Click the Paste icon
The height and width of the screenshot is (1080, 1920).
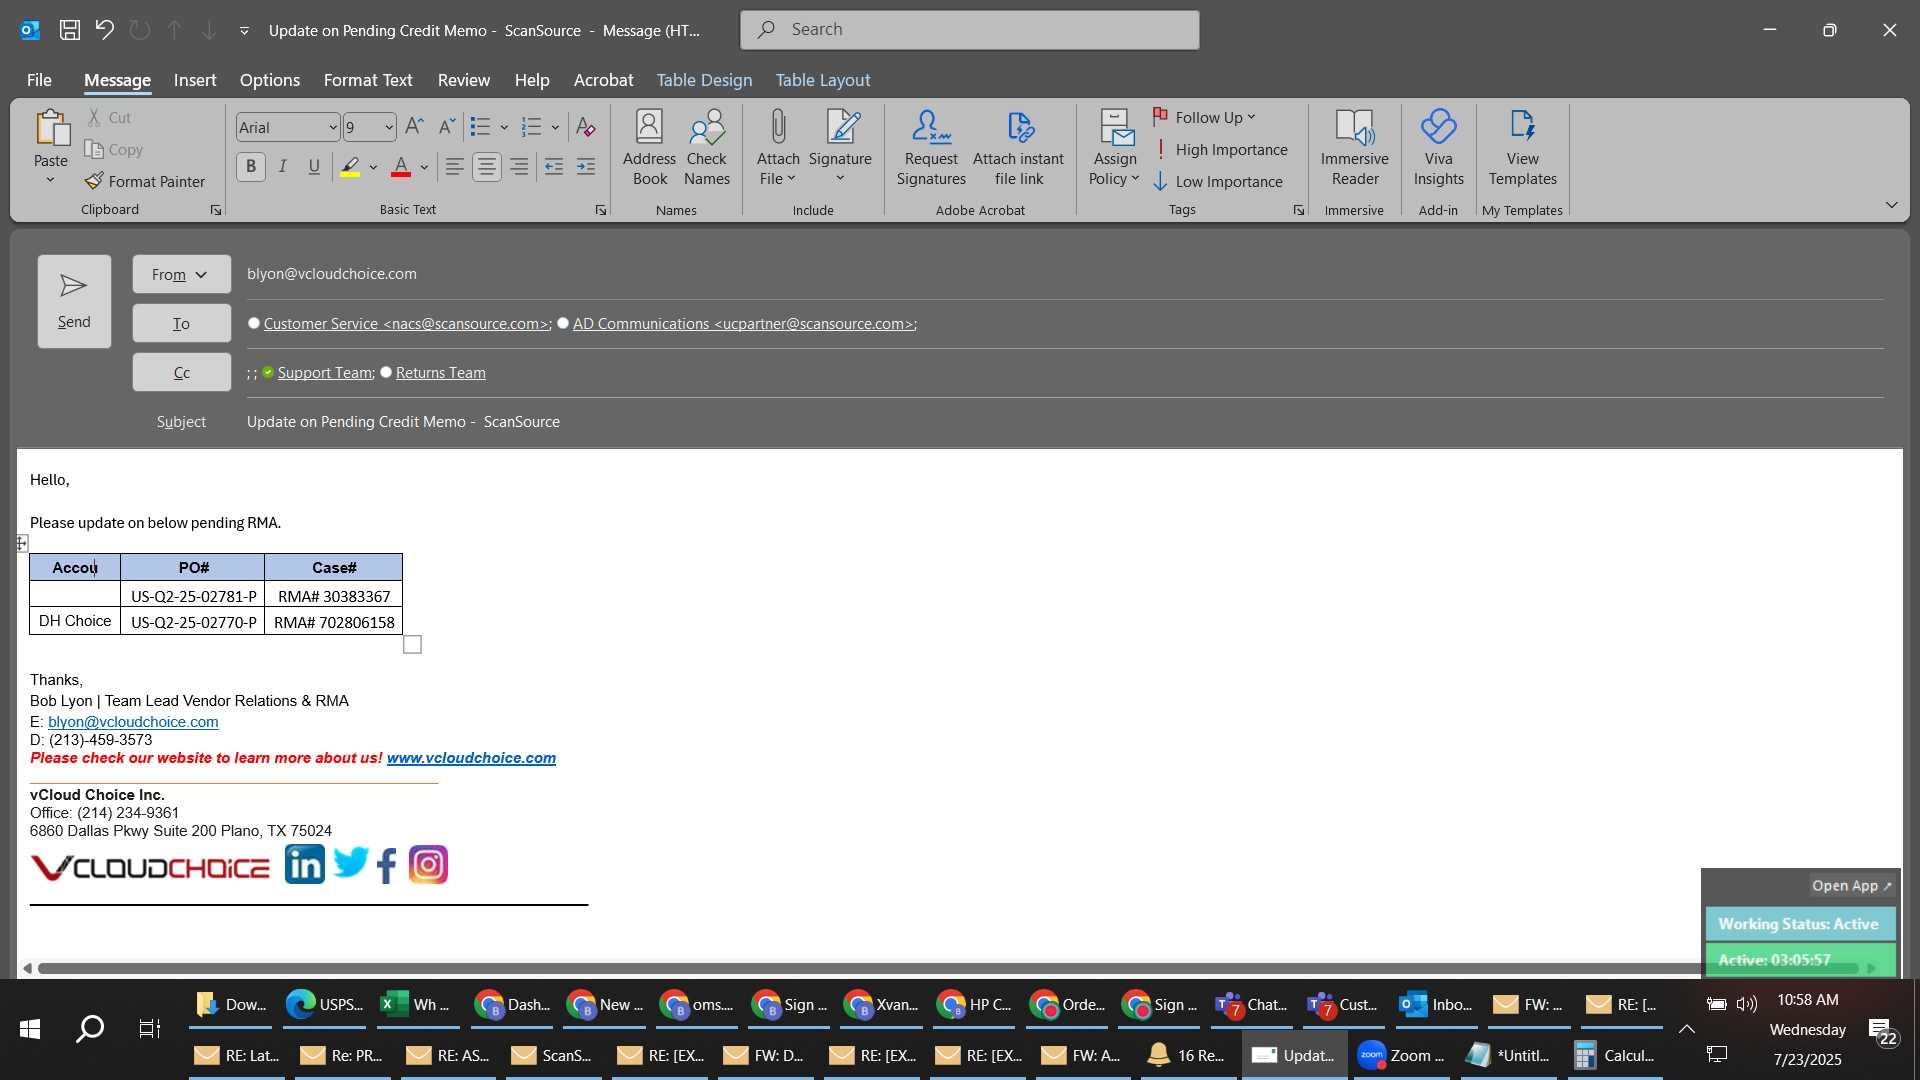pos(51,129)
